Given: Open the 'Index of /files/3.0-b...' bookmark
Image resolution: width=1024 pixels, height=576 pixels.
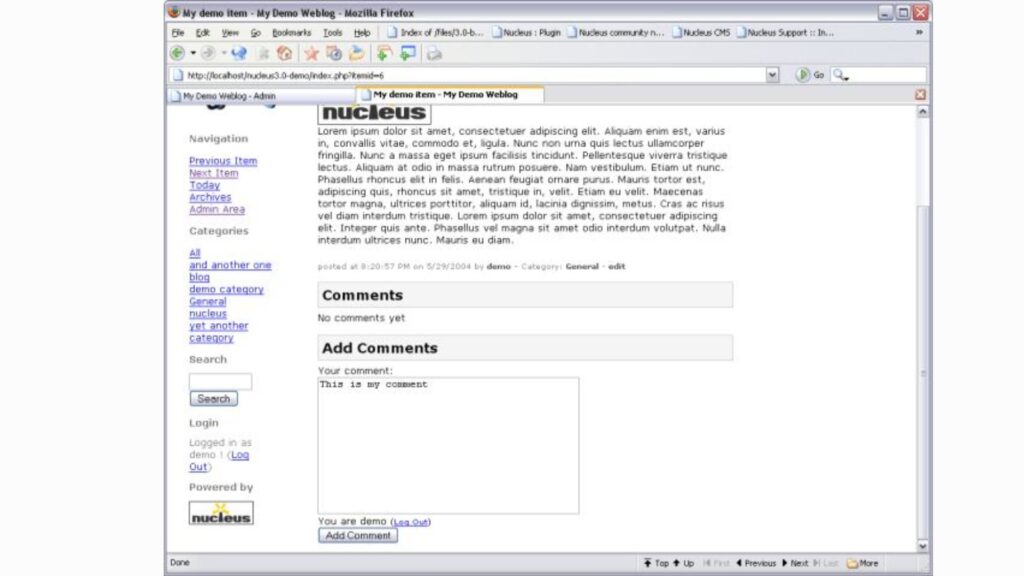Looking at the screenshot, I should [x=435, y=32].
